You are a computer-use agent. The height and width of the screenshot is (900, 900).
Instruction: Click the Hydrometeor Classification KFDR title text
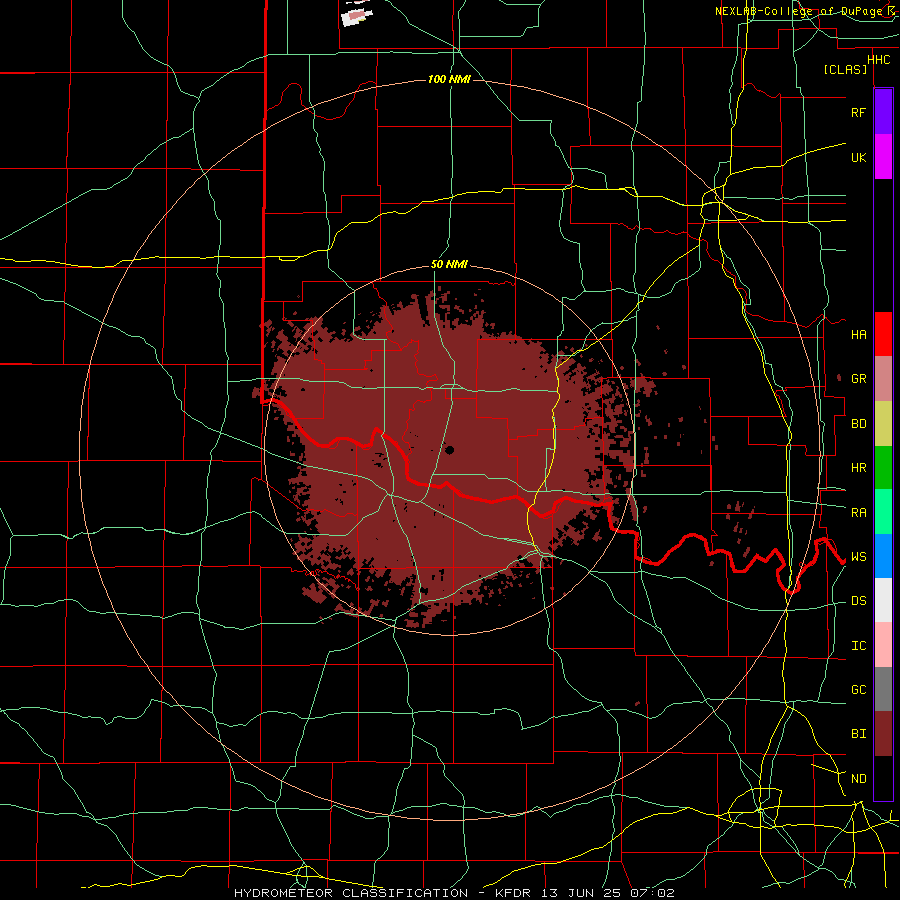[x=454, y=893]
